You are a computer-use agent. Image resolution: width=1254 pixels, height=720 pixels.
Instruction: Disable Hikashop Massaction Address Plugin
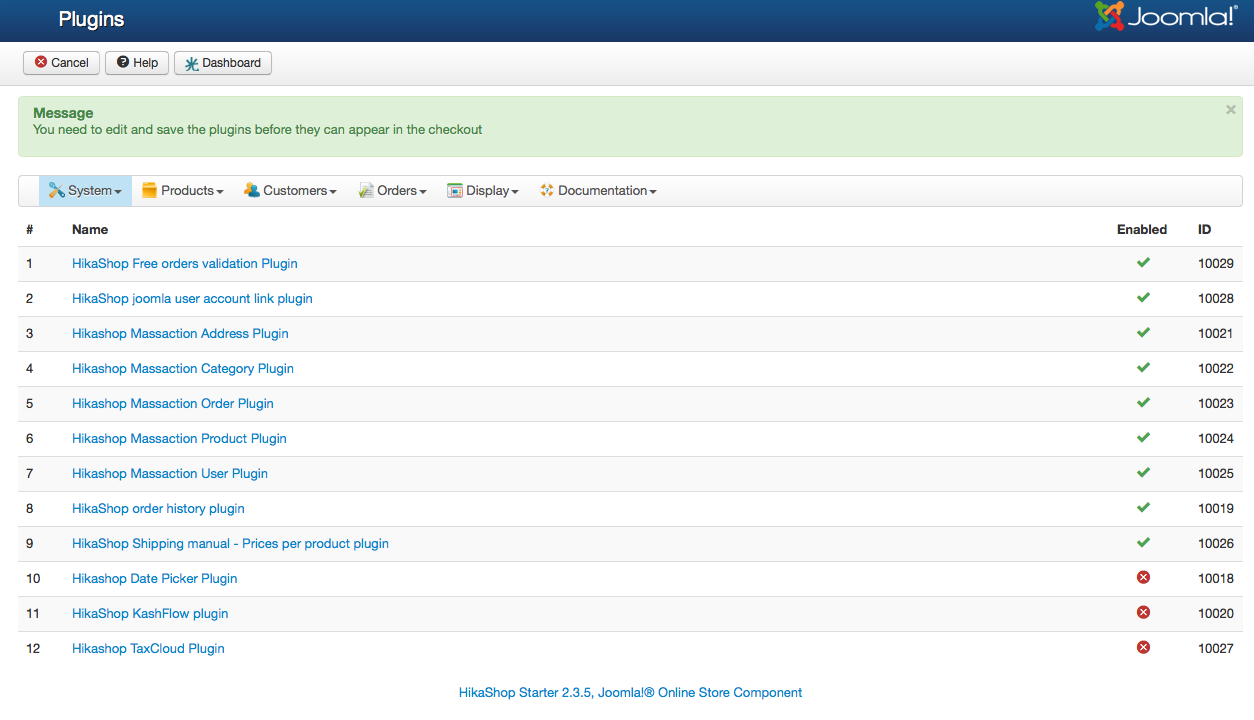1143,333
